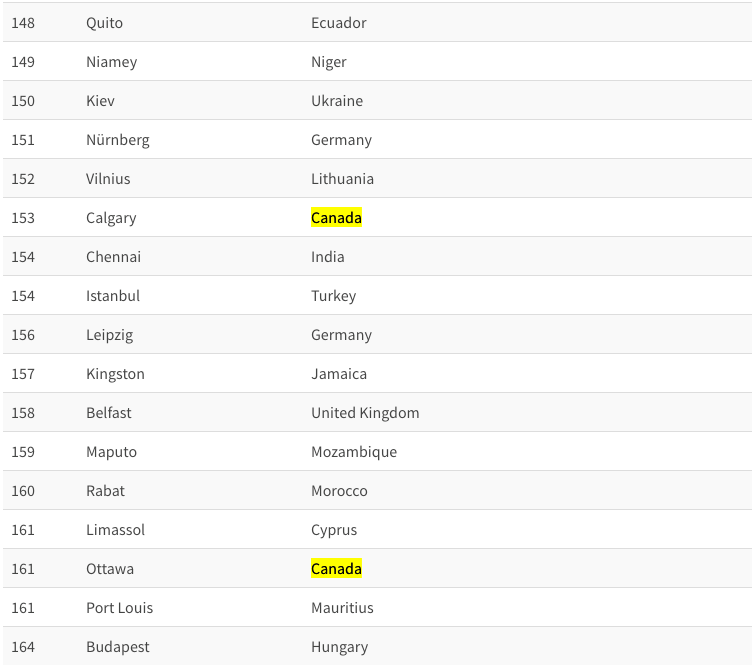Click the Leipzig city name
The image size is (752, 665).
click(110, 335)
